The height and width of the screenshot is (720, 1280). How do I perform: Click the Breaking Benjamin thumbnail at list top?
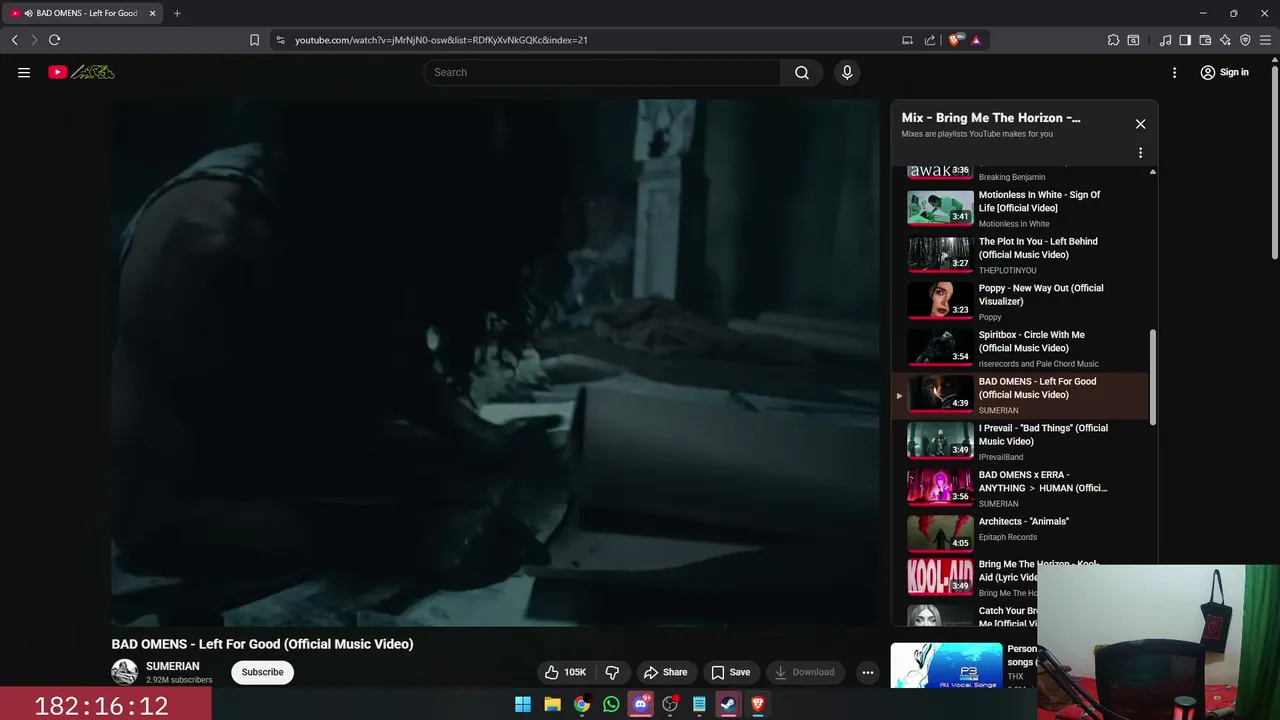coord(940,171)
